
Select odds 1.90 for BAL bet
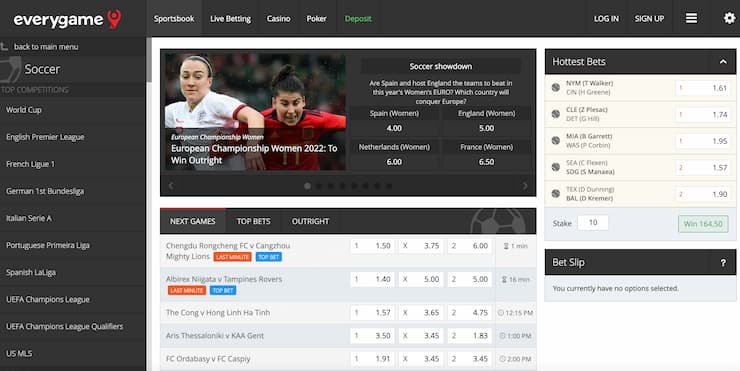click(x=703, y=194)
